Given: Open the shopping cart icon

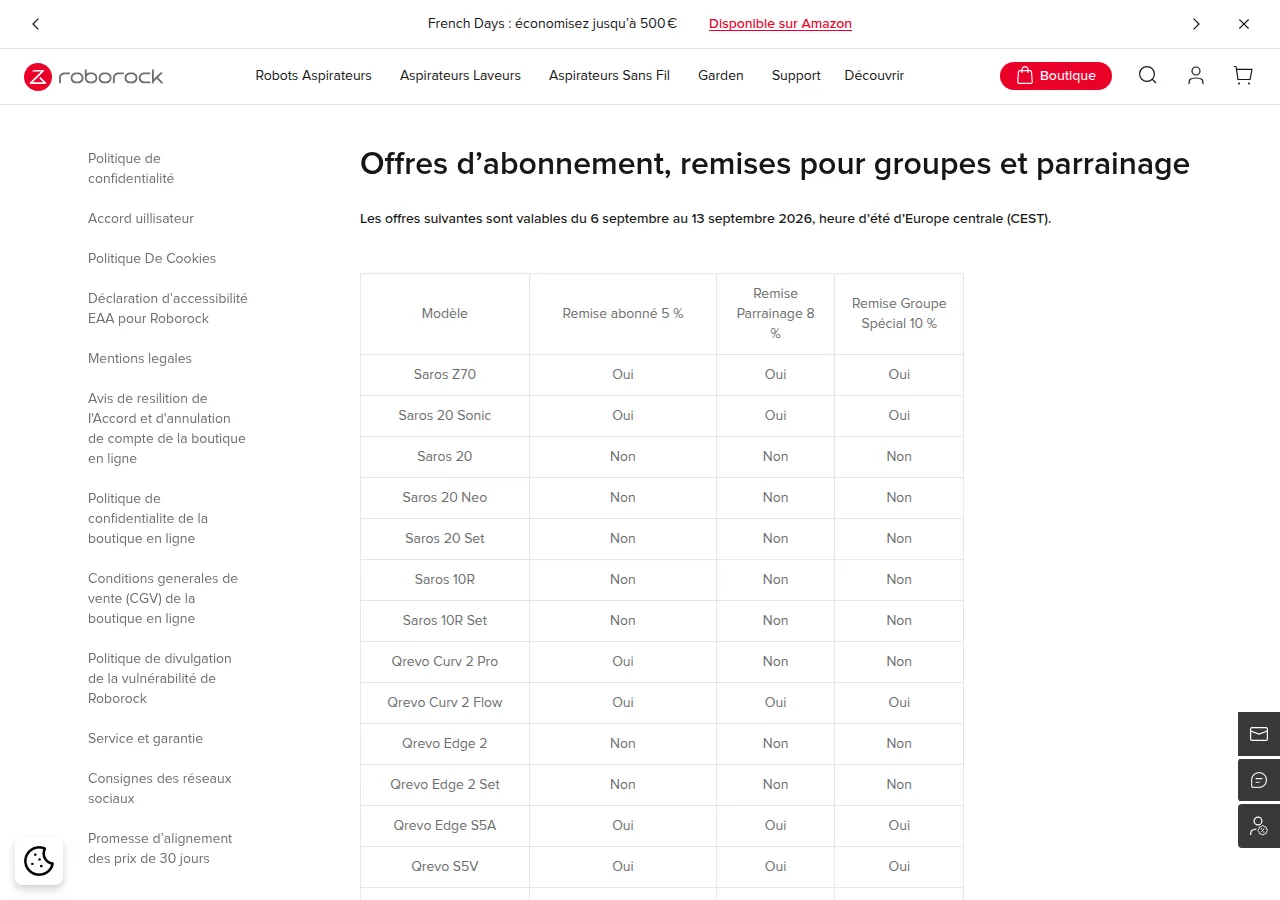Looking at the screenshot, I should tap(1243, 75).
